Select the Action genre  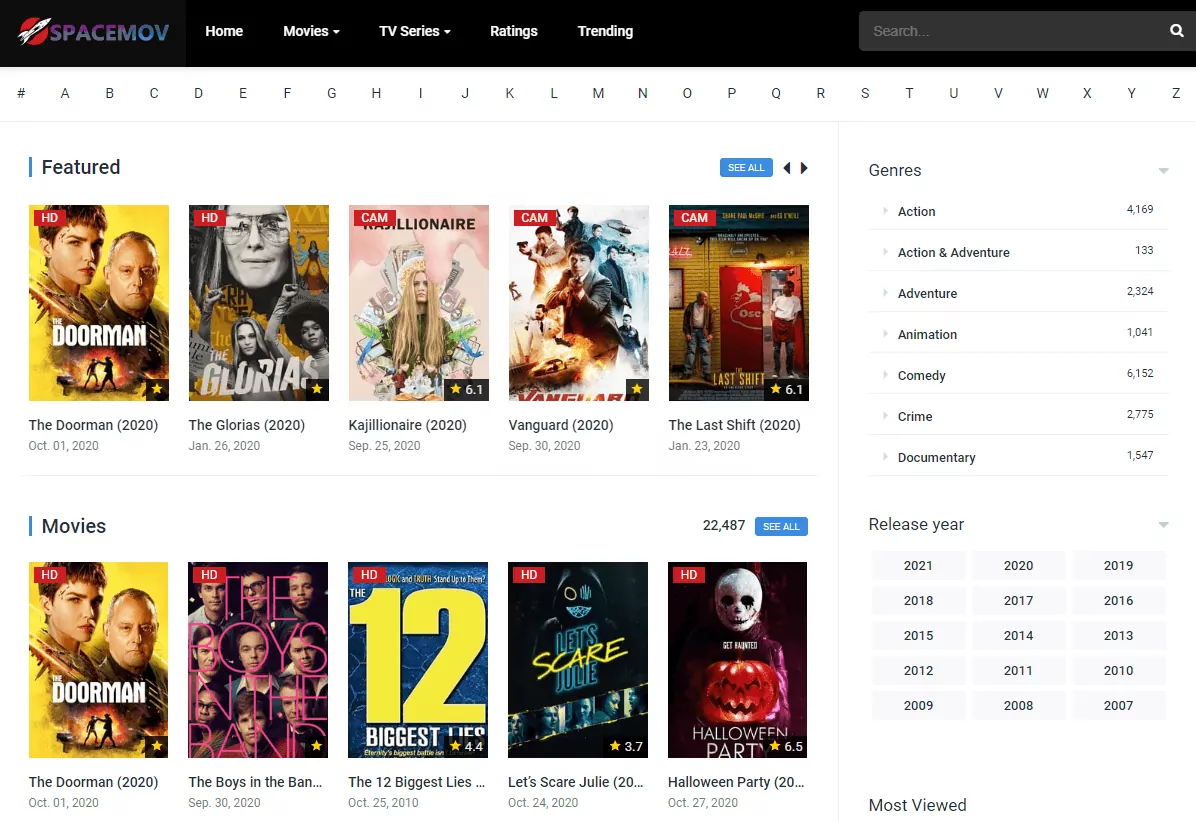pos(916,211)
